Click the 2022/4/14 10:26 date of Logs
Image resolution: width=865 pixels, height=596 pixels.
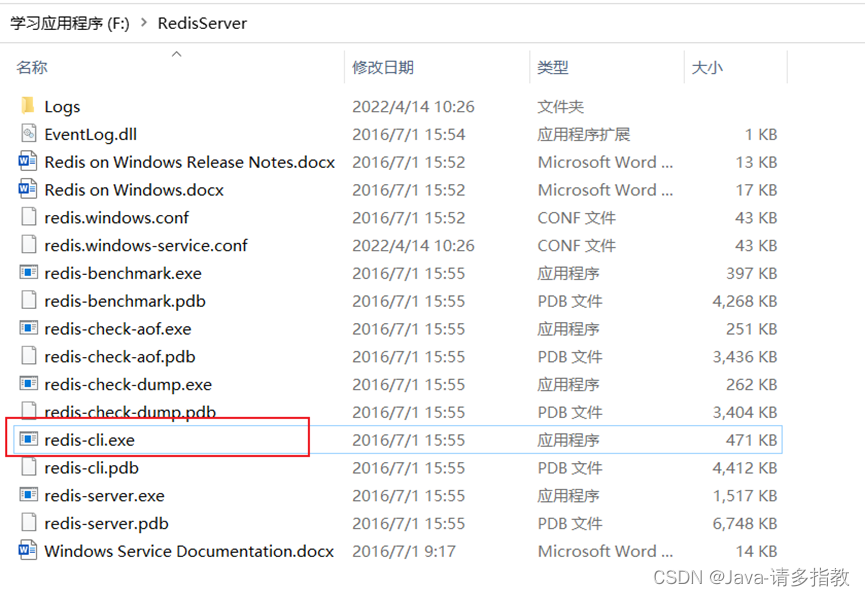pyautogui.click(x=413, y=107)
